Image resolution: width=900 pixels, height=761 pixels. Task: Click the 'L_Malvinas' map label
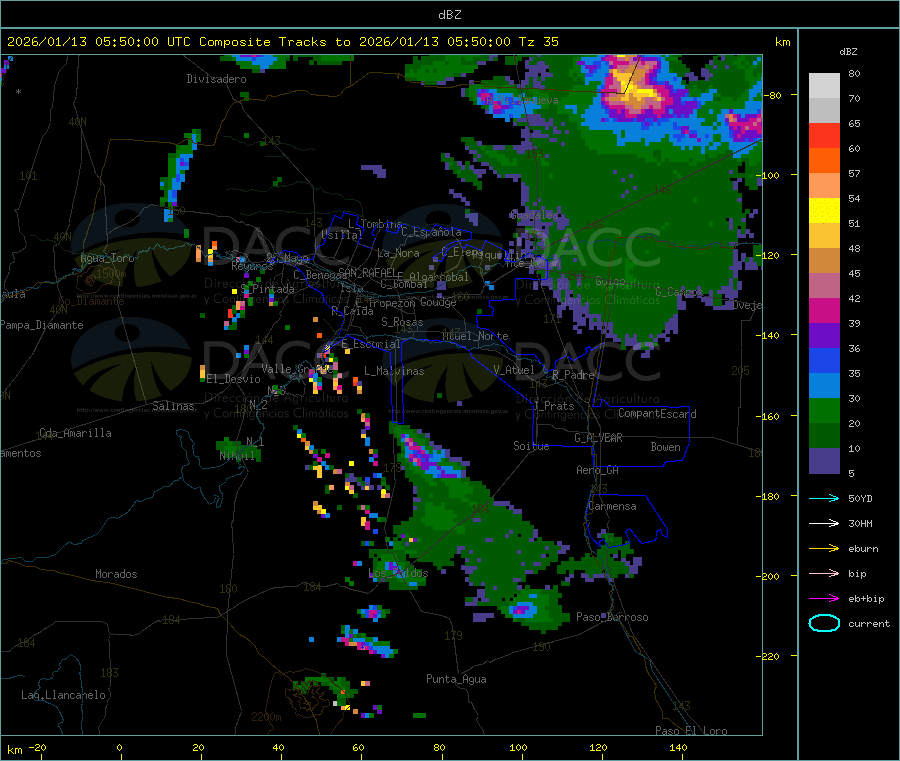click(394, 371)
